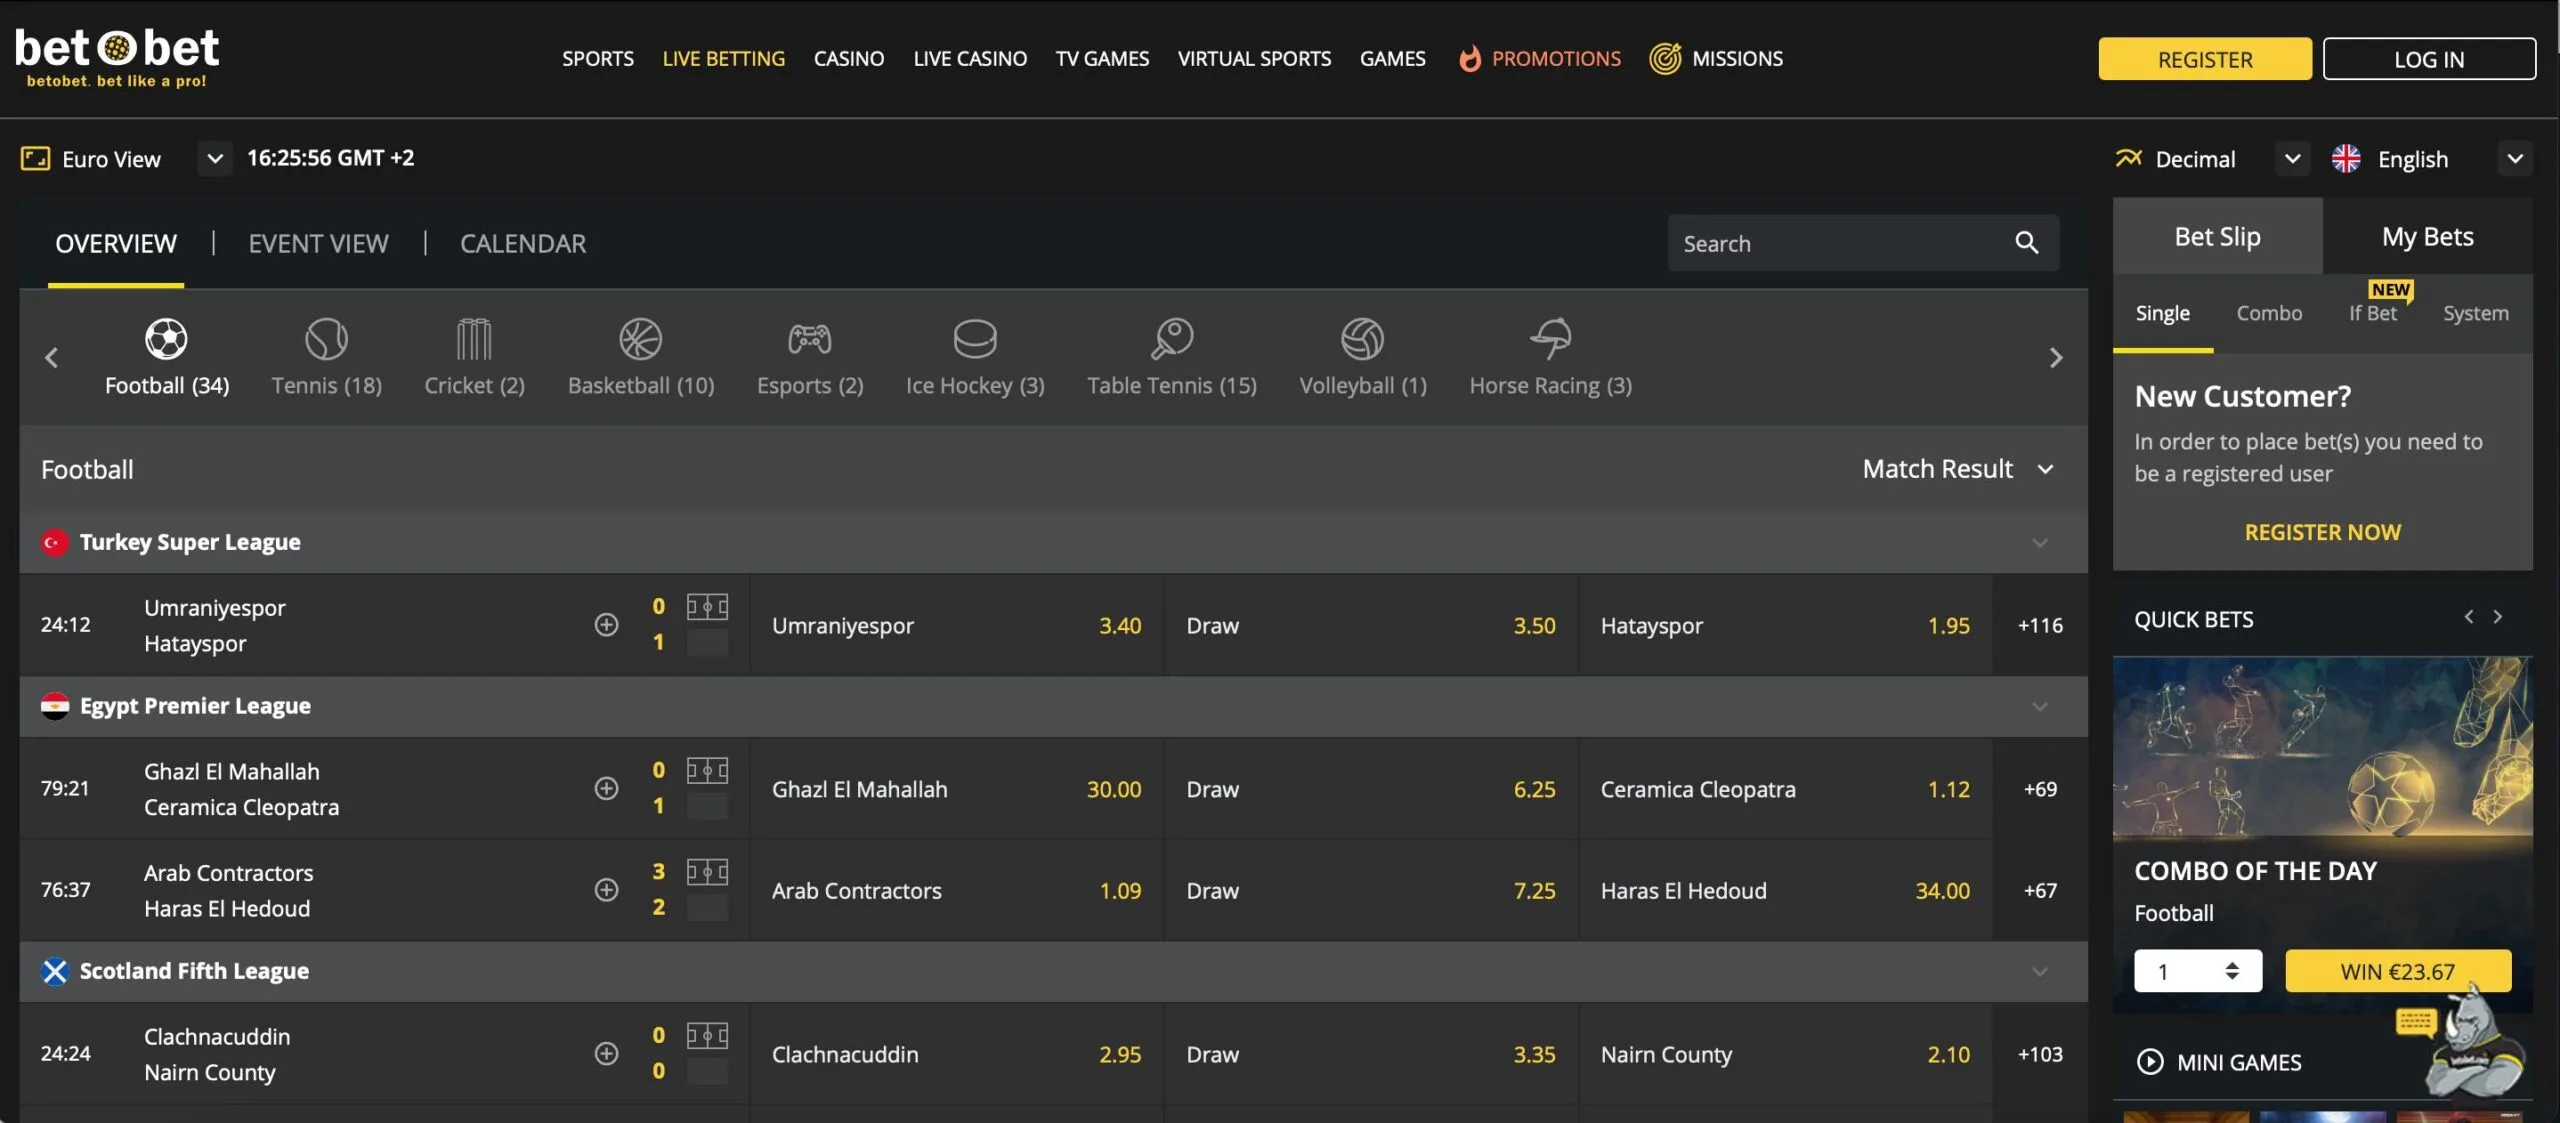Screen dimensions: 2560x1123
Task: Click the Register button
Action: point(2204,59)
